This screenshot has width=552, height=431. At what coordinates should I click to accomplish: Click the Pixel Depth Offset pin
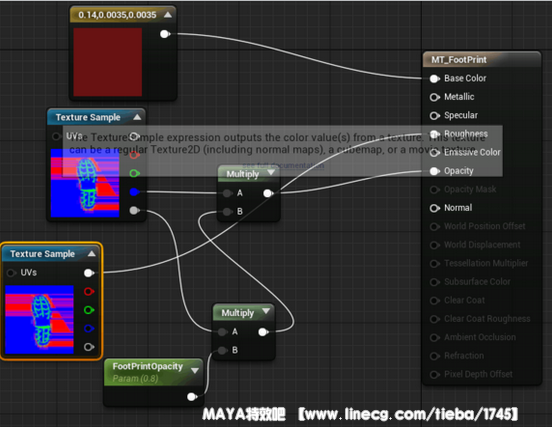[434, 374]
